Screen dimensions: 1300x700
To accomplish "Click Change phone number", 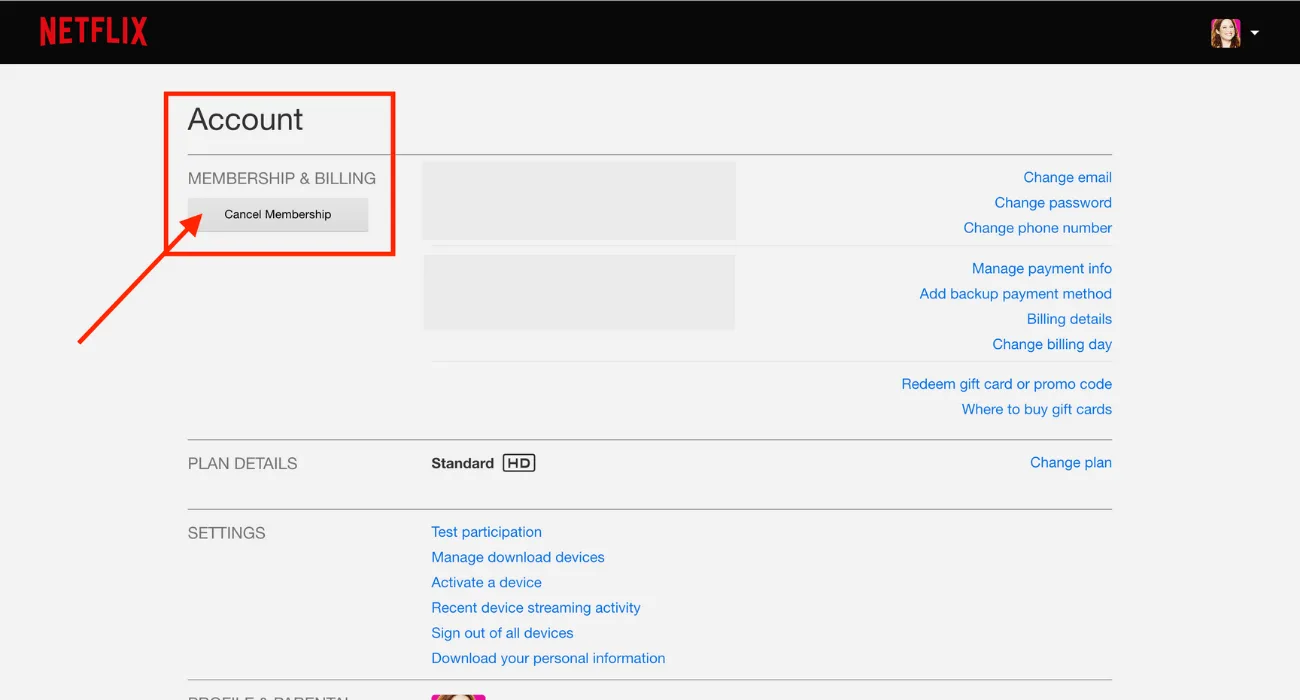I will (1037, 228).
